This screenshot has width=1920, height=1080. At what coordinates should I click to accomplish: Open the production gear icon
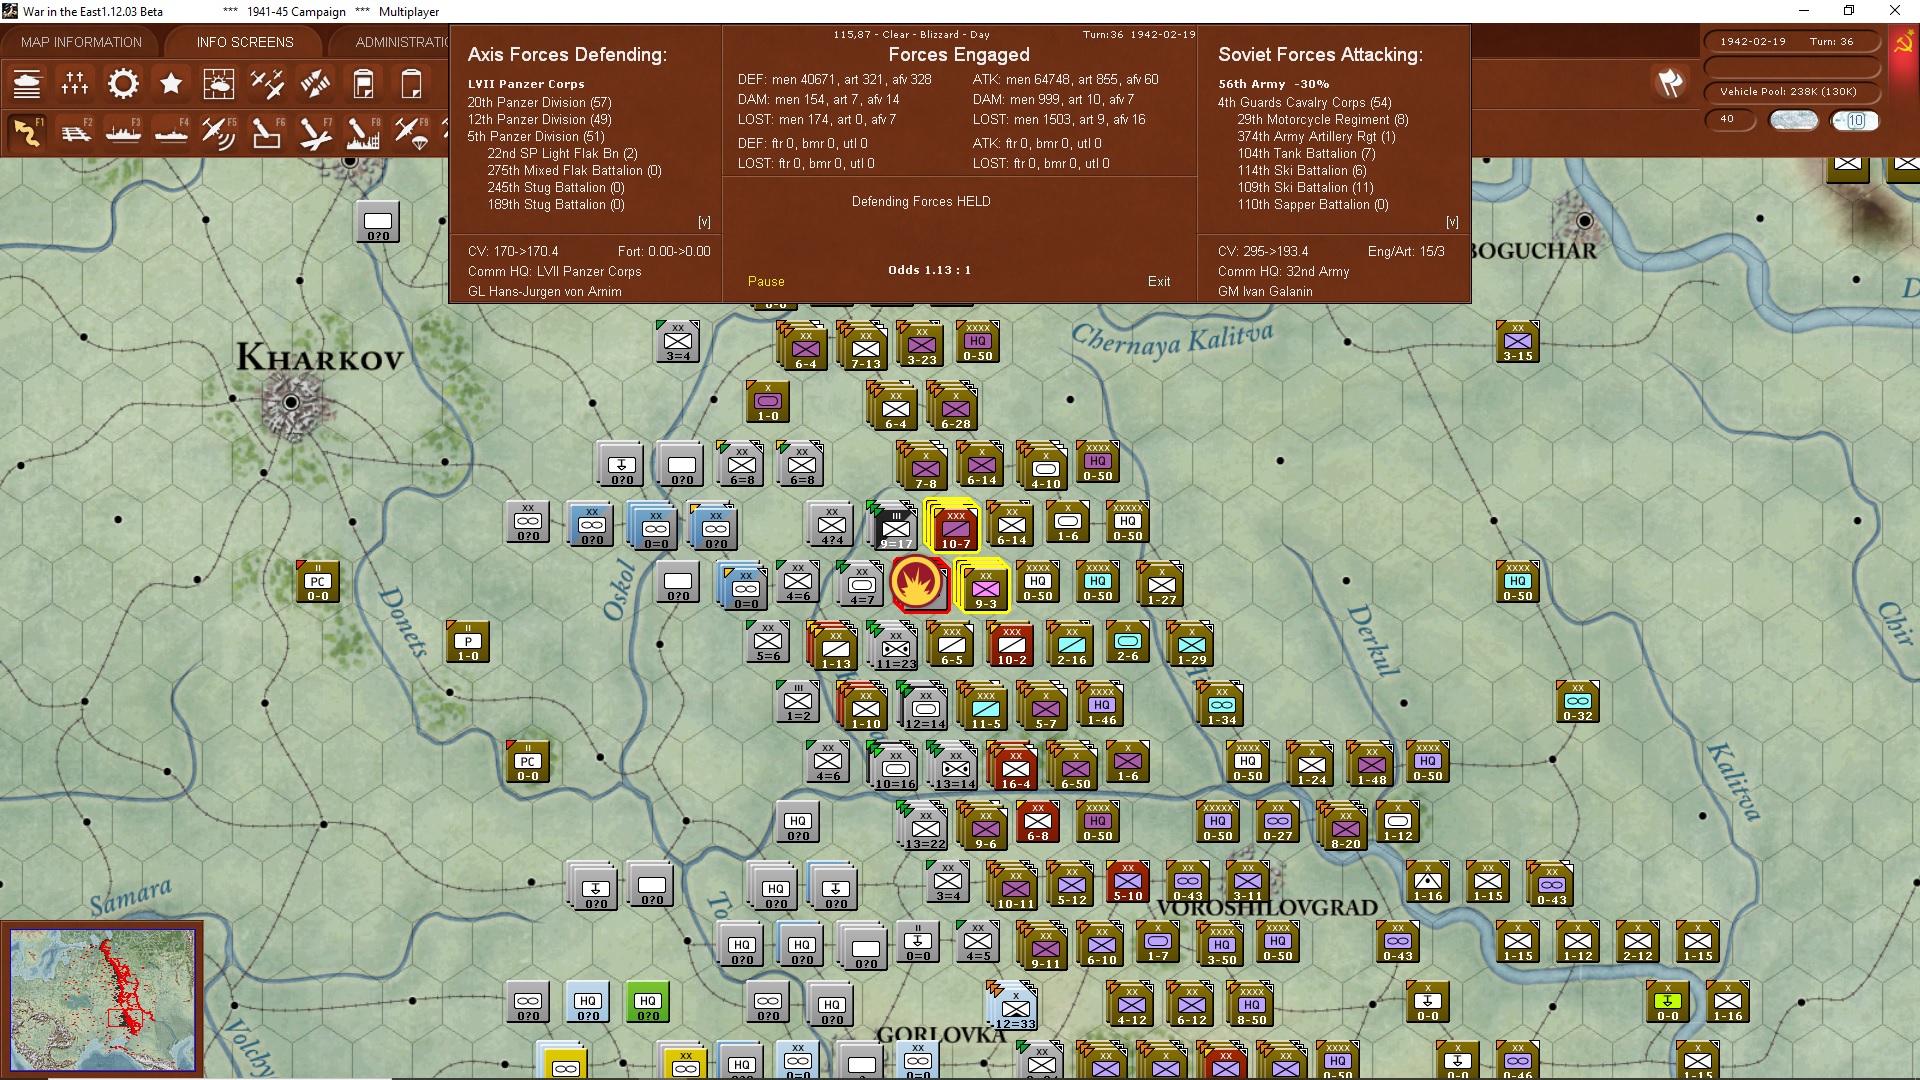tap(123, 84)
